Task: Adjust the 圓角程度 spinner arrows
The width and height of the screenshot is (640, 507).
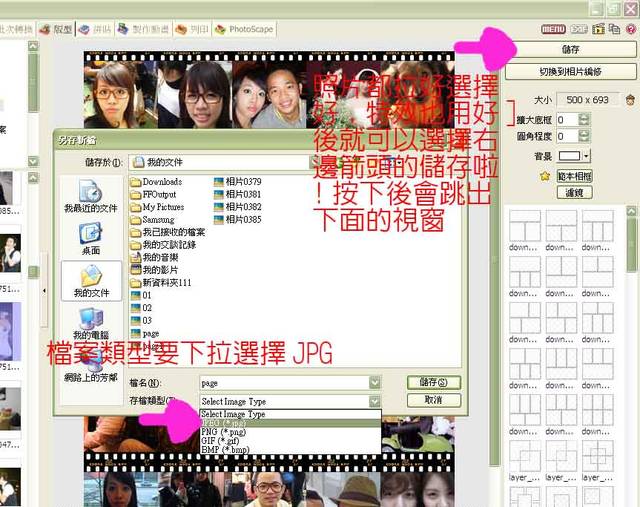Action: pyautogui.click(x=584, y=136)
